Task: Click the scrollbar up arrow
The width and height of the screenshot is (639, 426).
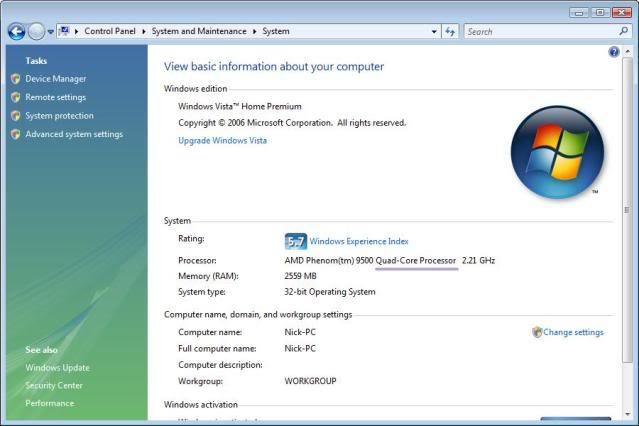Action: [627, 52]
